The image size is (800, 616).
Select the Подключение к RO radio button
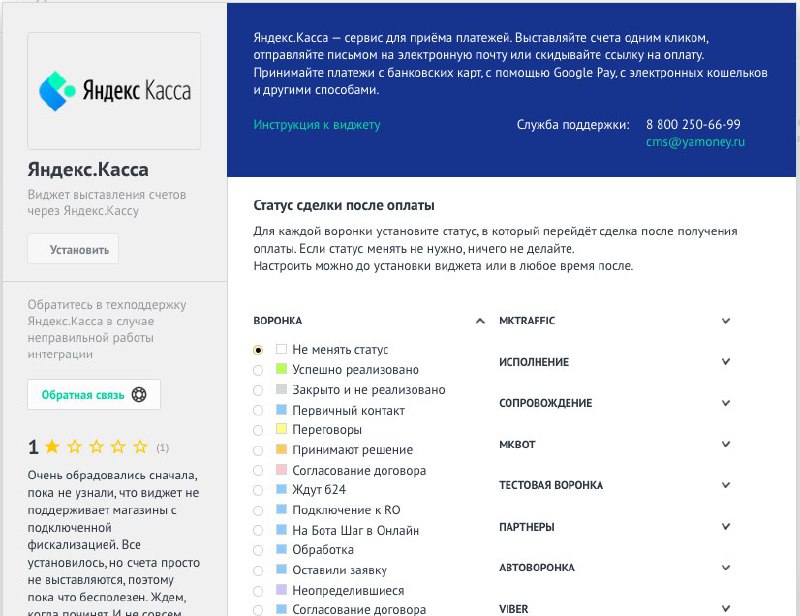(x=258, y=510)
